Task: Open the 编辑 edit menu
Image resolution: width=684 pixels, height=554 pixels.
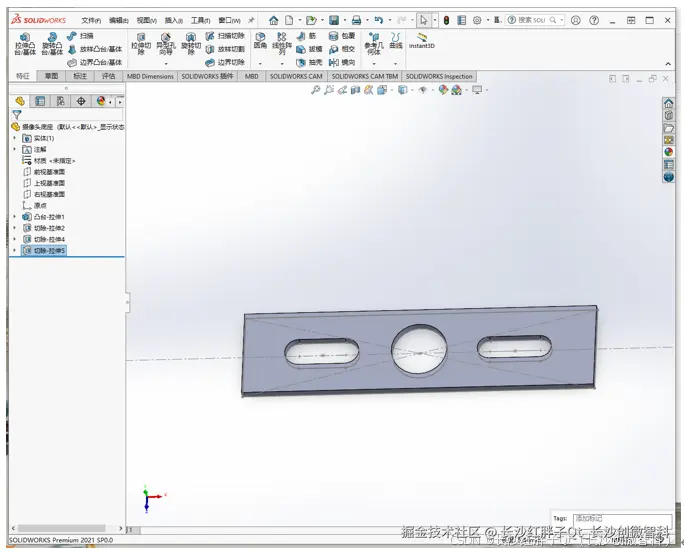Action: pos(119,21)
